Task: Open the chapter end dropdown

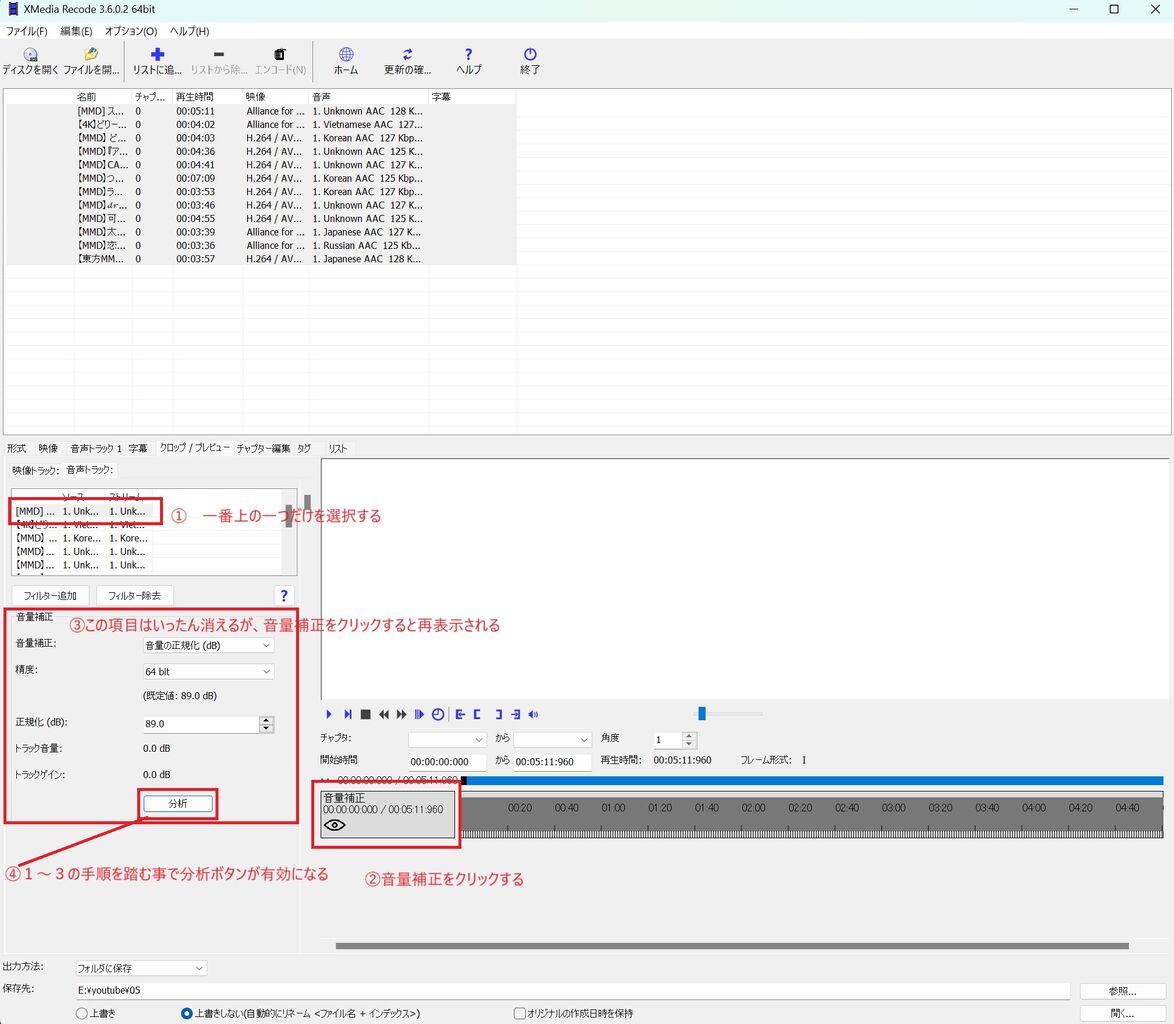Action: (553, 740)
